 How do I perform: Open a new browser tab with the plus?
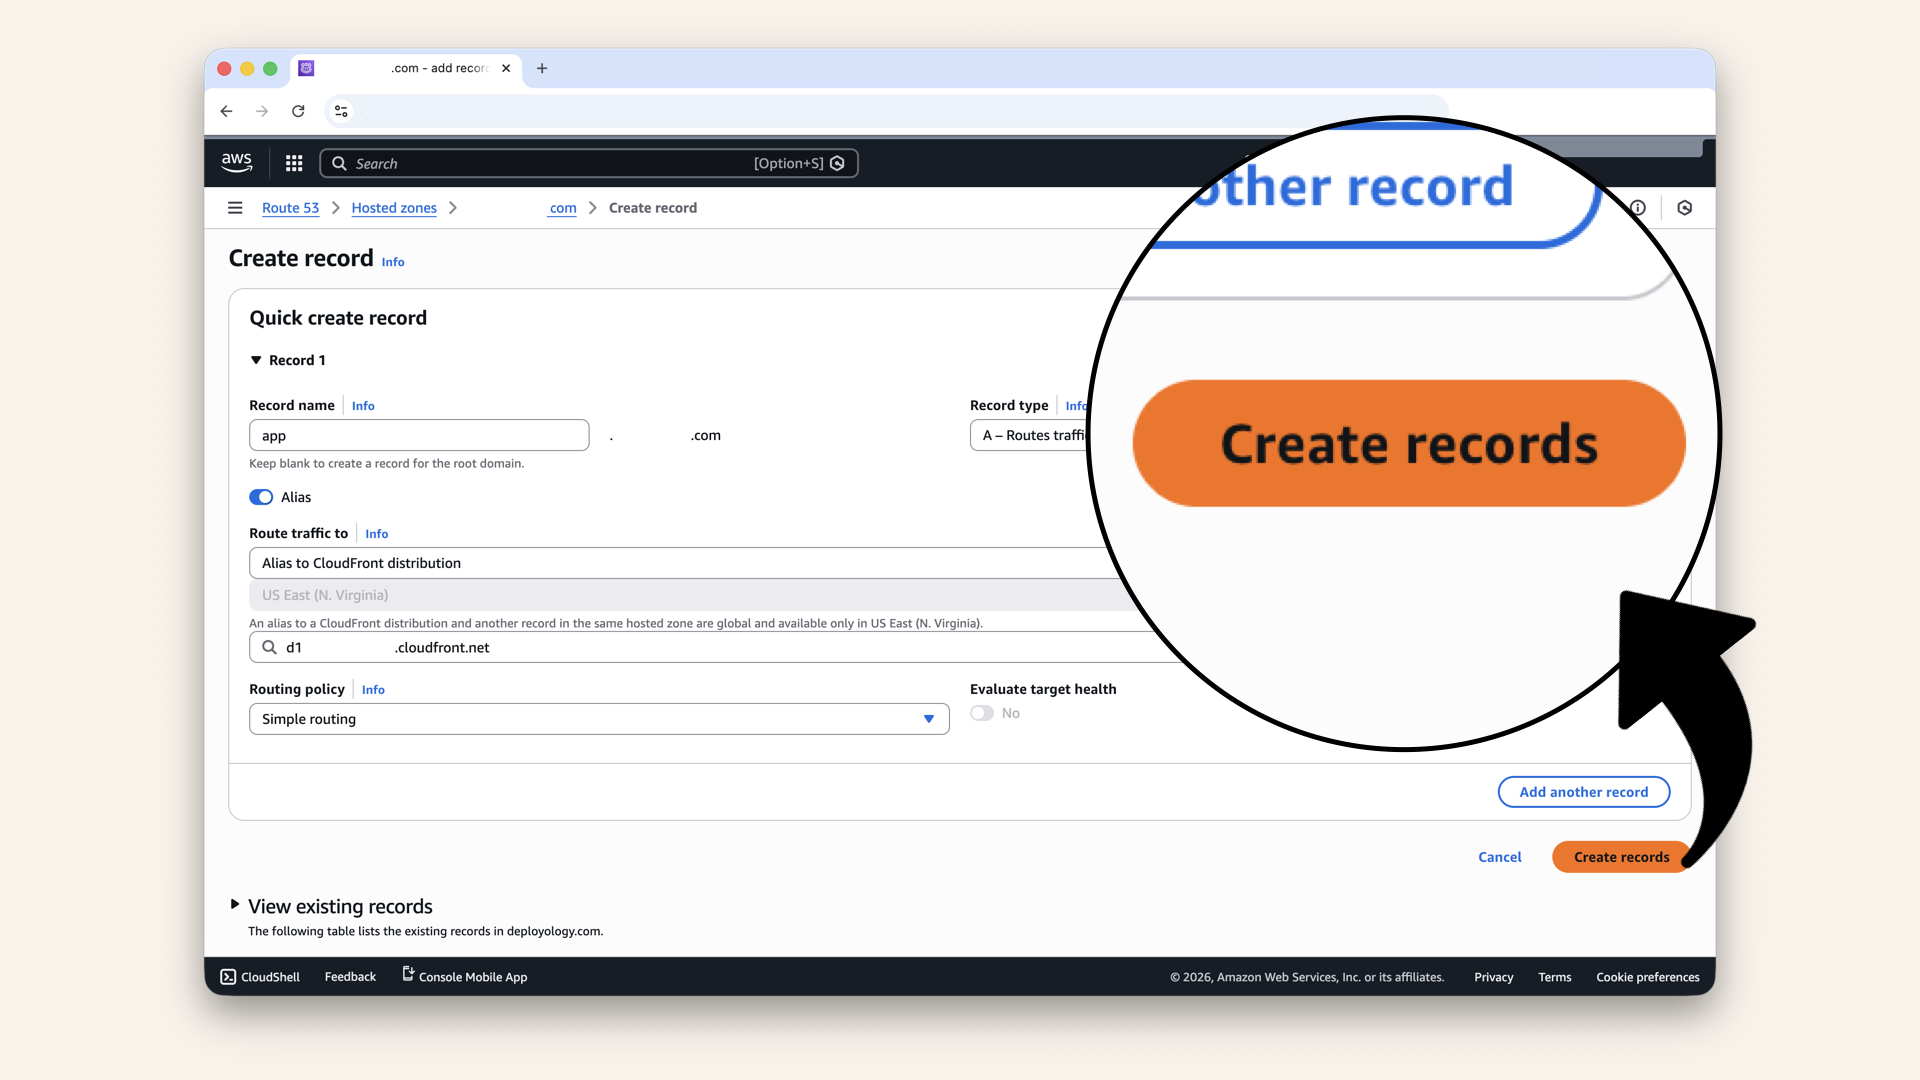click(x=542, y=68)
